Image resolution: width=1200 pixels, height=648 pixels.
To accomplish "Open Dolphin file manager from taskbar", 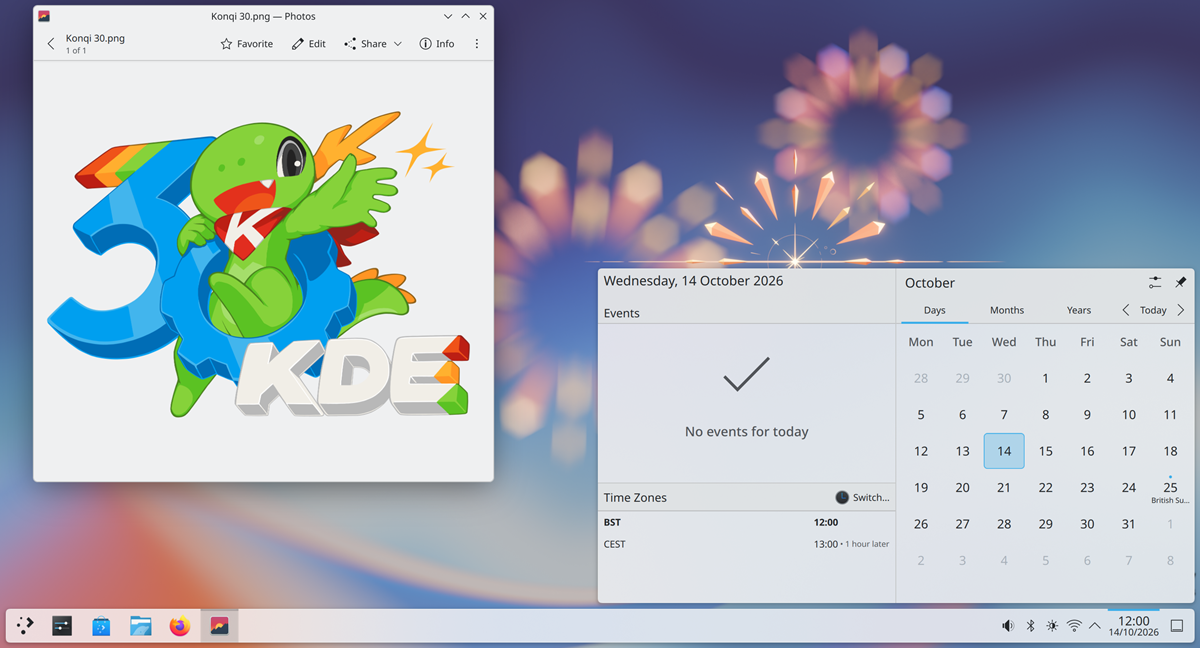I will pos(140,626).
